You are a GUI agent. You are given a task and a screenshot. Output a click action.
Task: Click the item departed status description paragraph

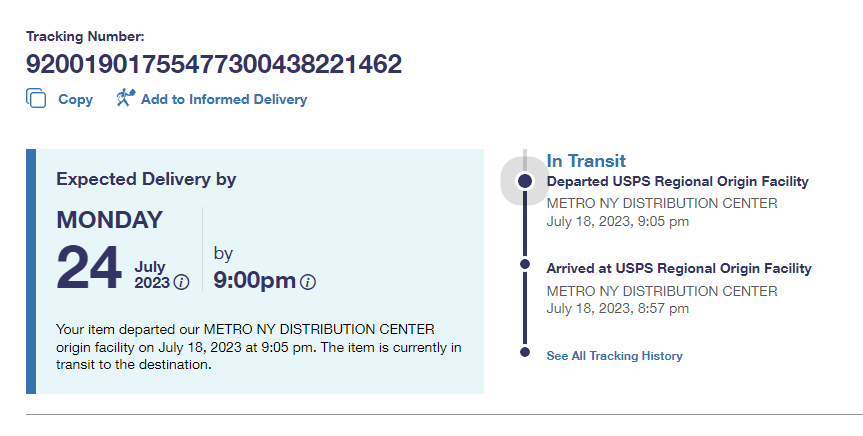[x=258, y=347]
